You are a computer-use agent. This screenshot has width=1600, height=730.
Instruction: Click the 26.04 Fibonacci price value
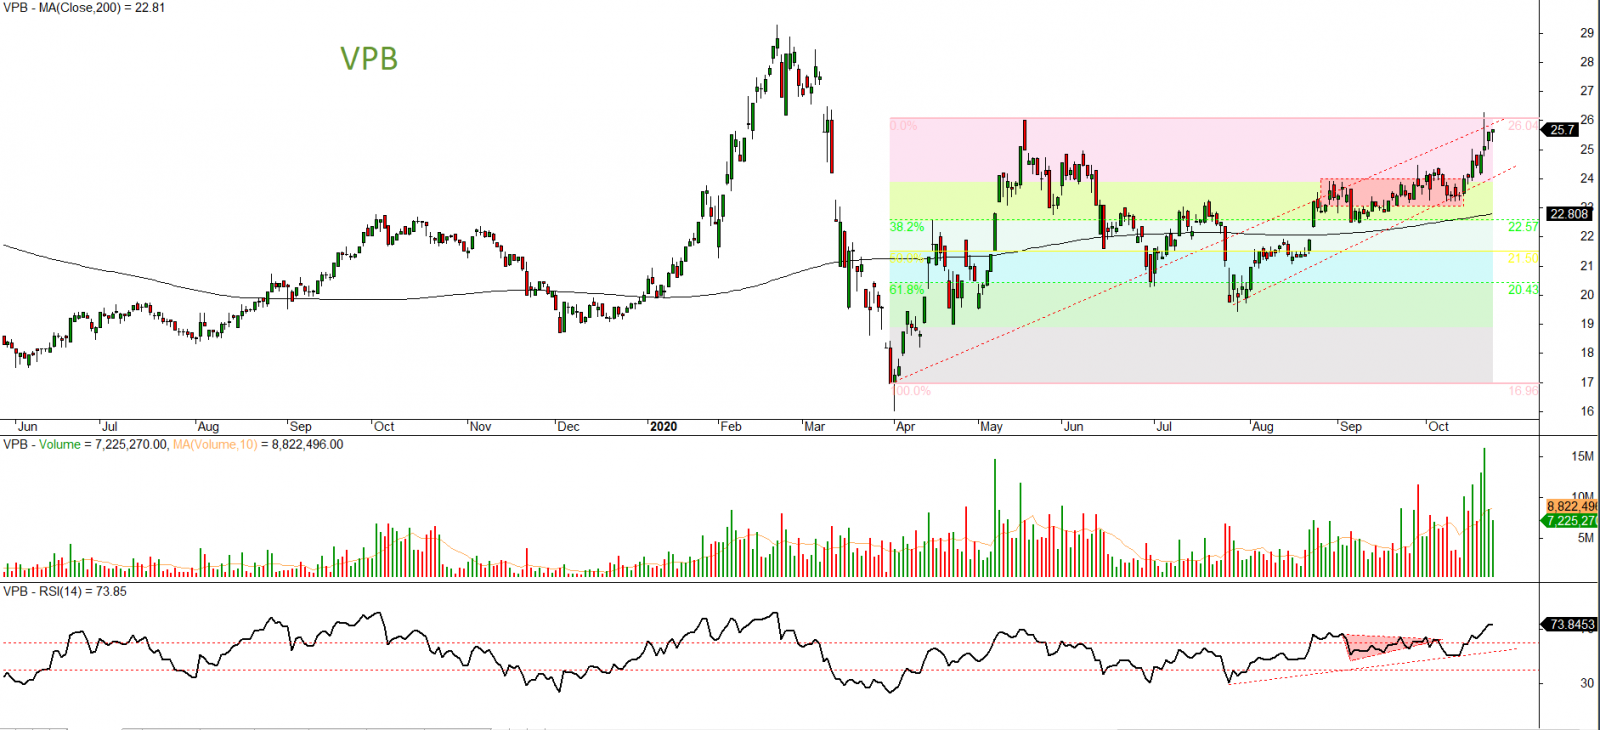pyautogui.click(x=1523, y=126)
